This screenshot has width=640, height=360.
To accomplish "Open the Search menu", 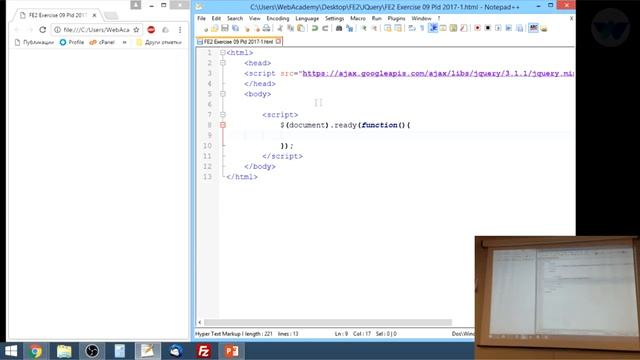I will 235,18.
